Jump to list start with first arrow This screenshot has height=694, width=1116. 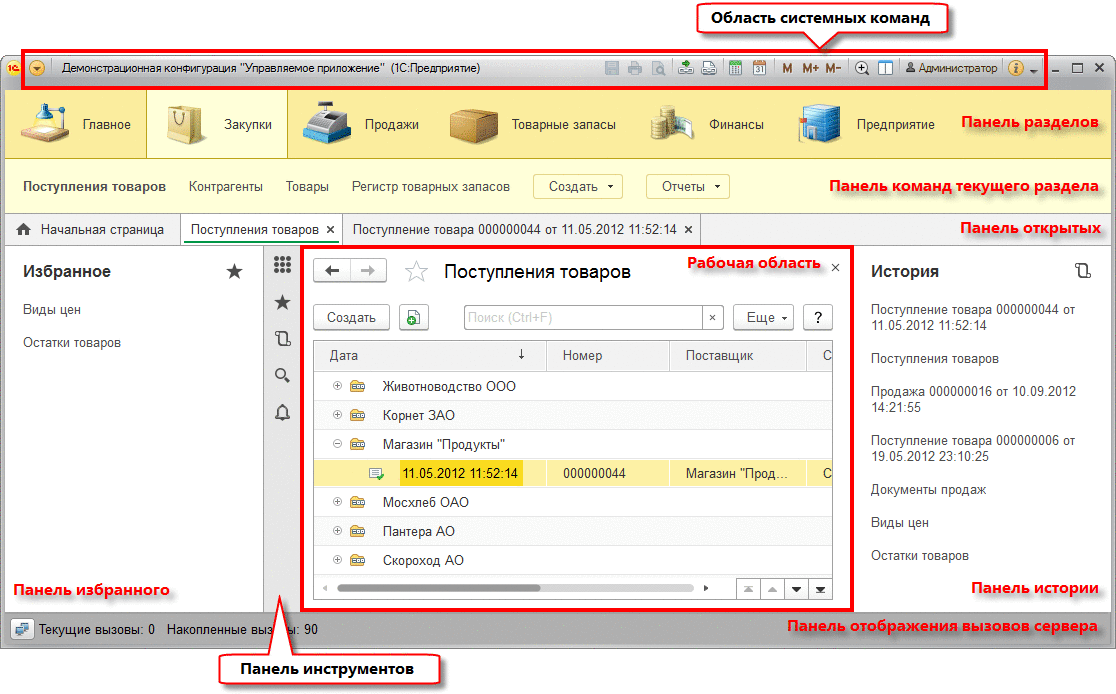pos(748,589)
